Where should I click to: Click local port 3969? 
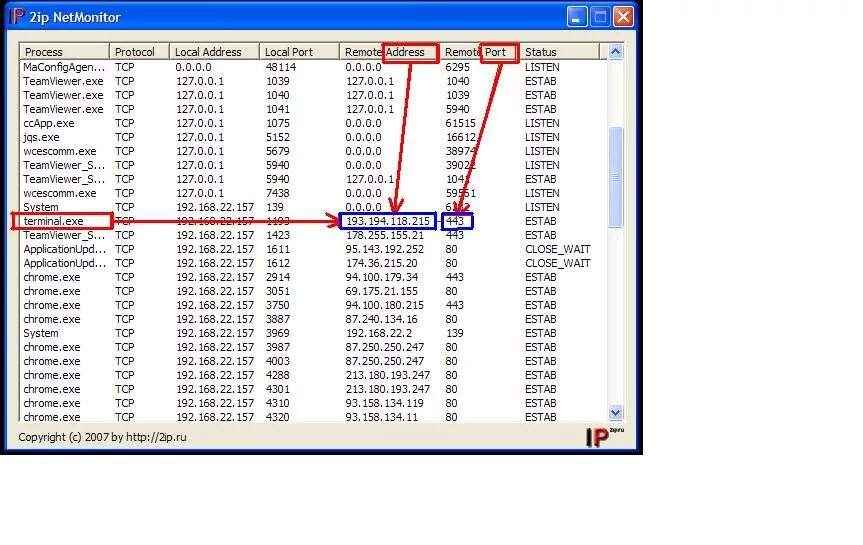277,334
